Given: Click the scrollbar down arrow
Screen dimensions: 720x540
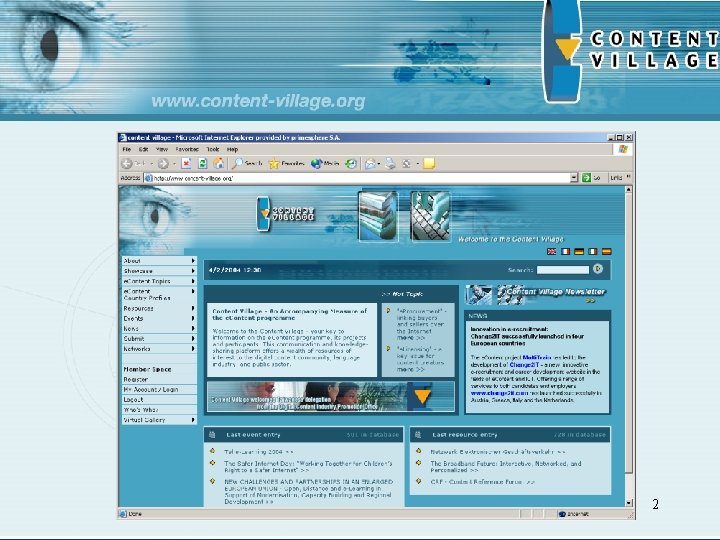Looking at the screenshot, I should [629, 503].
